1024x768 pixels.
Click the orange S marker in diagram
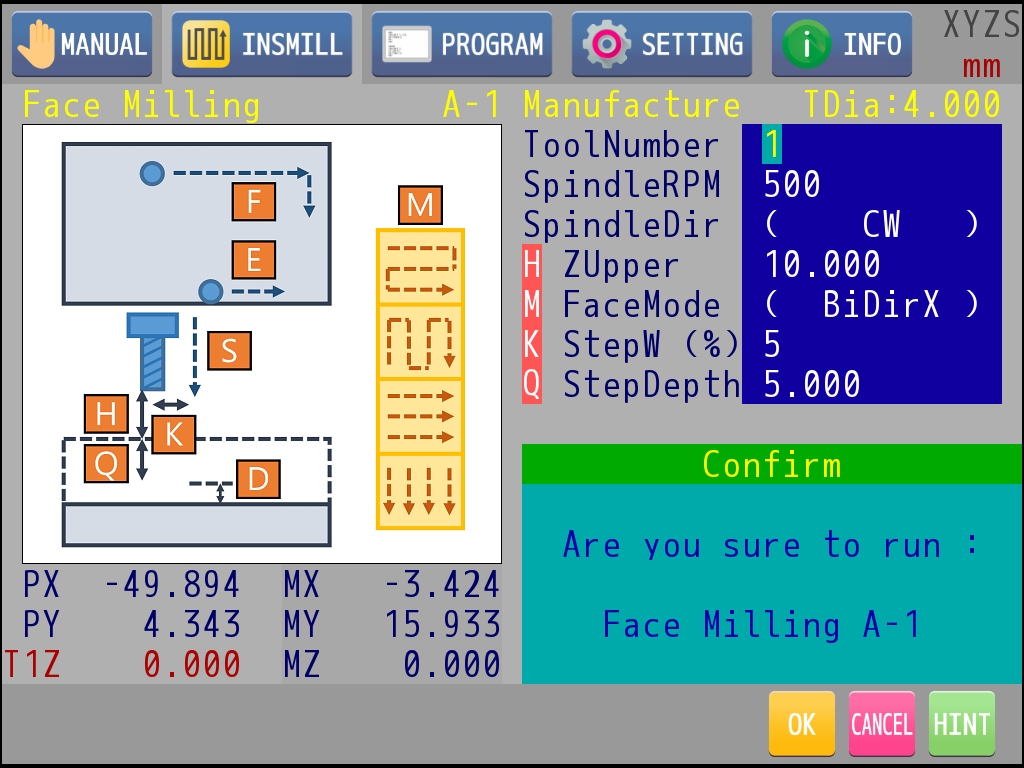229,351
